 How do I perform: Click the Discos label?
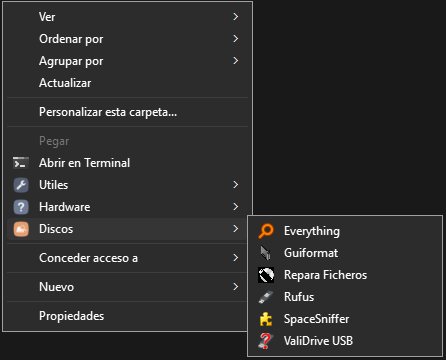(x=56, y=229)
